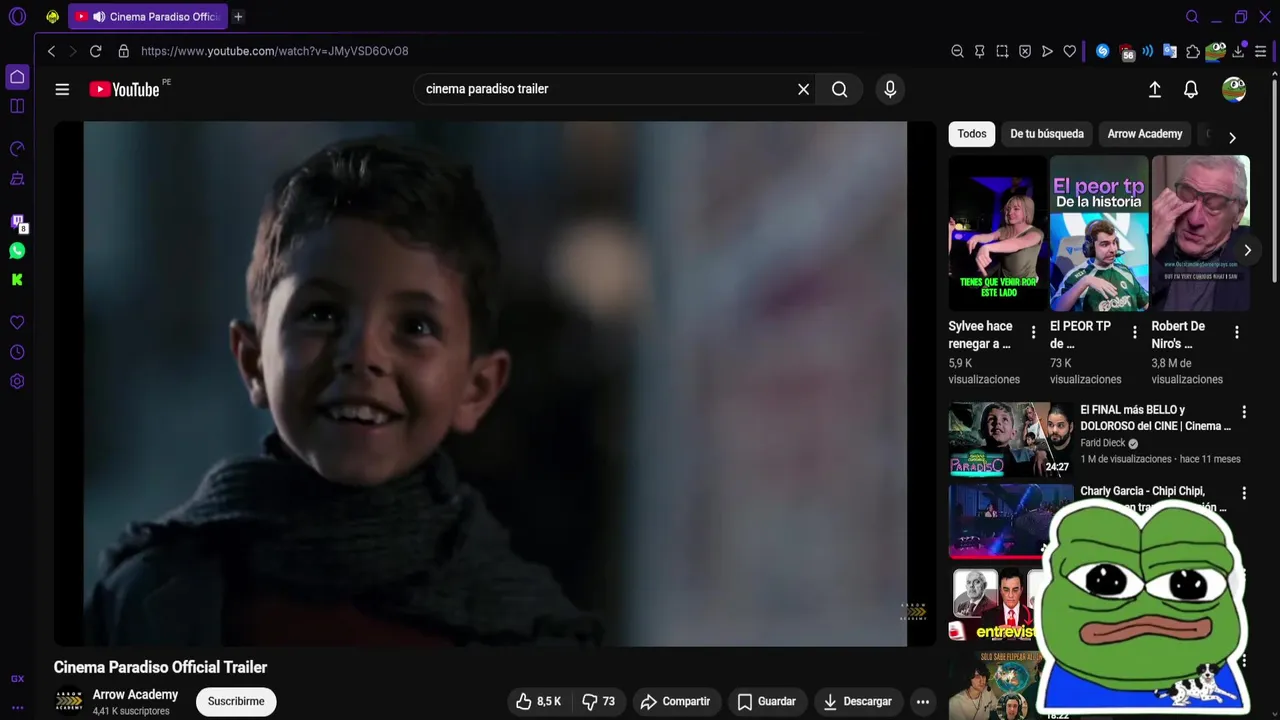Take a snapshot with the capture icon
The image size is (1280, 720).
(1002, 51)
